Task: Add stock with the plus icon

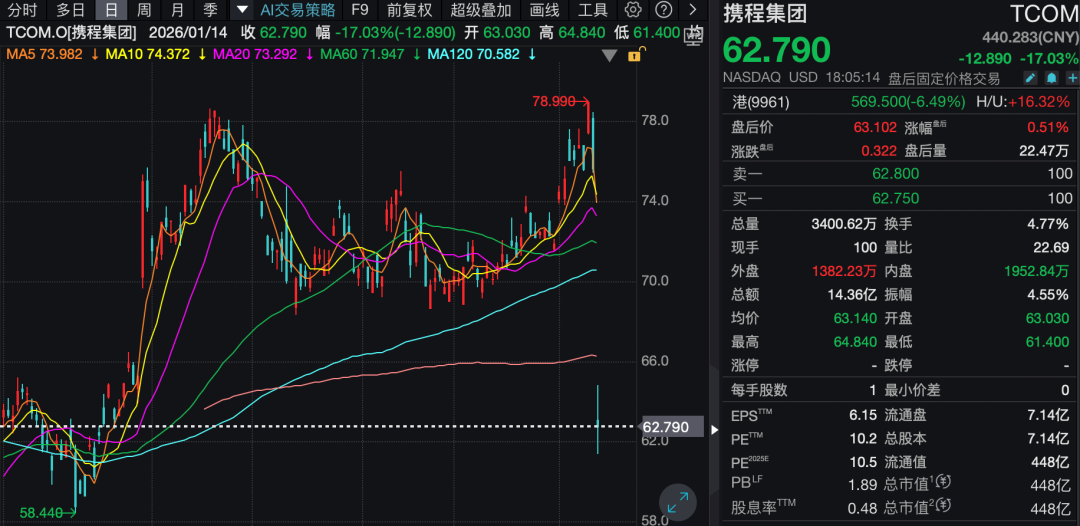Action: [1071, 77]
